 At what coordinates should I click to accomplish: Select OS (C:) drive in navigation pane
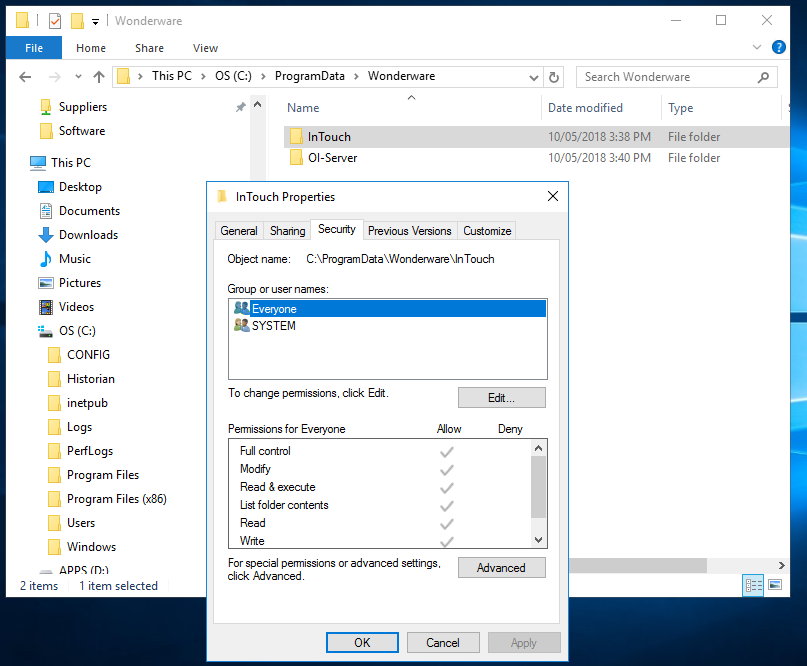pyautogui.click(x=77, y=331)
